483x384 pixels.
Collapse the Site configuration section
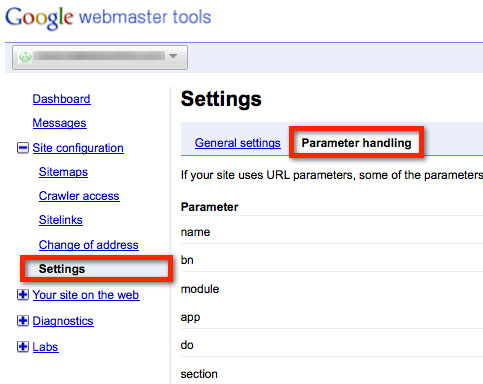pos(23,148)
